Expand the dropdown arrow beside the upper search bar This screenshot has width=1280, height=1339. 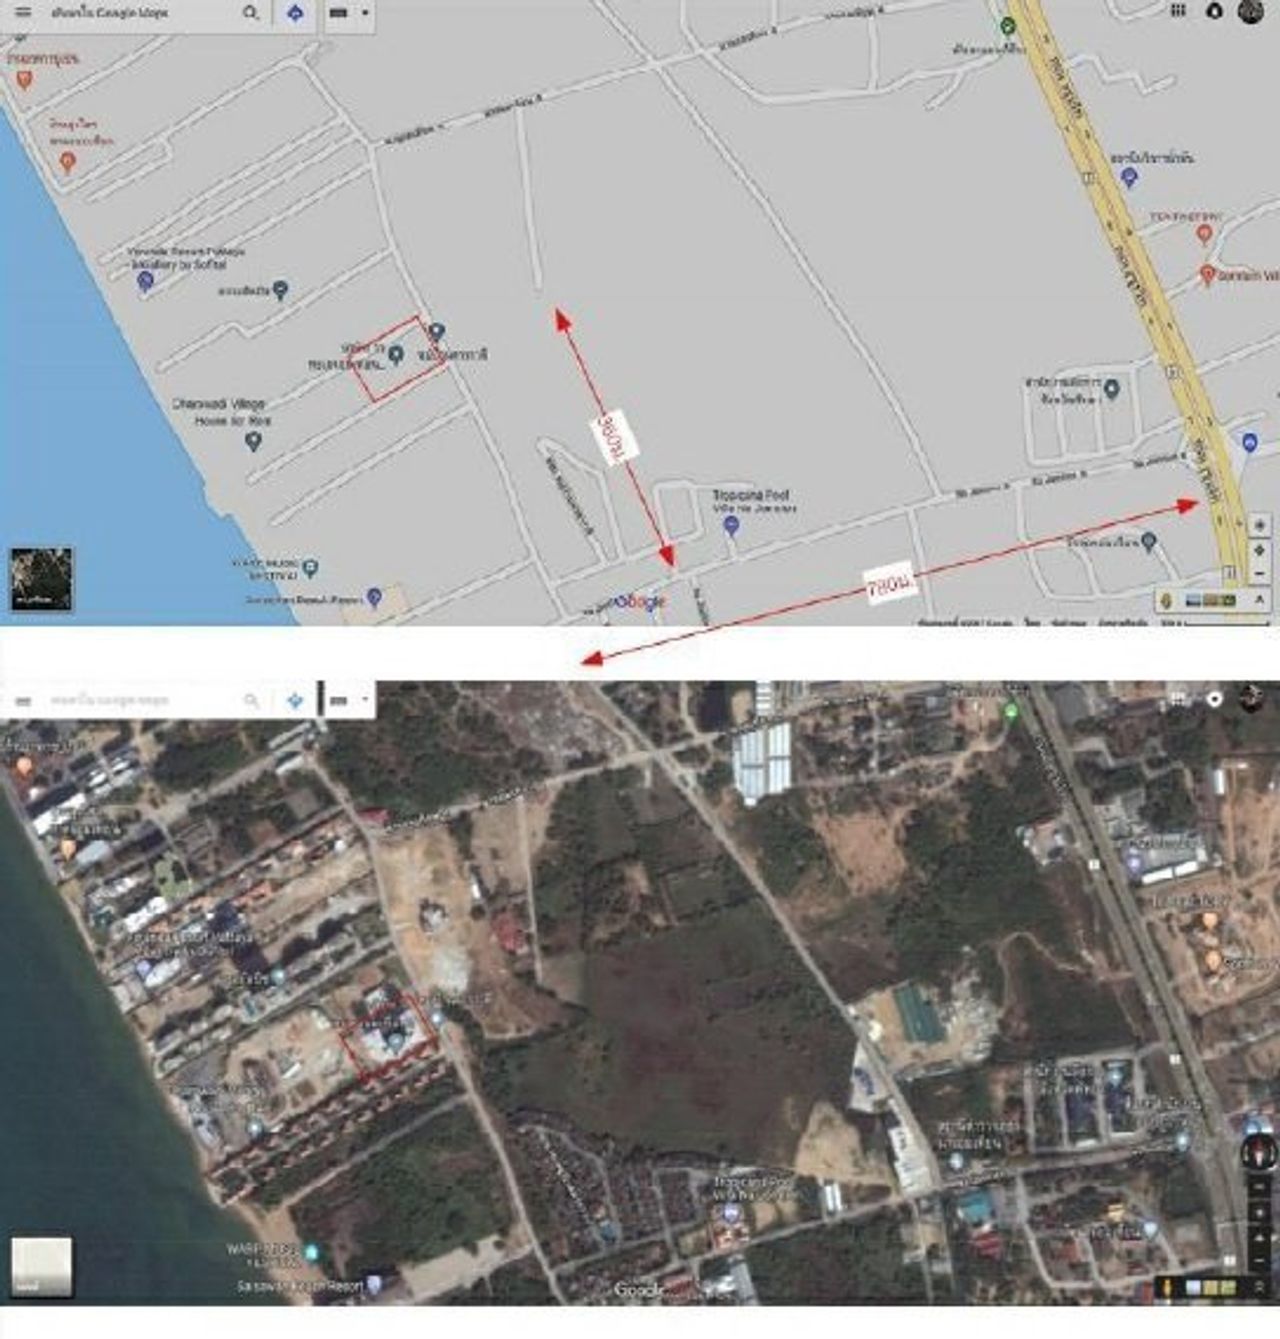(x=365, y=13)
